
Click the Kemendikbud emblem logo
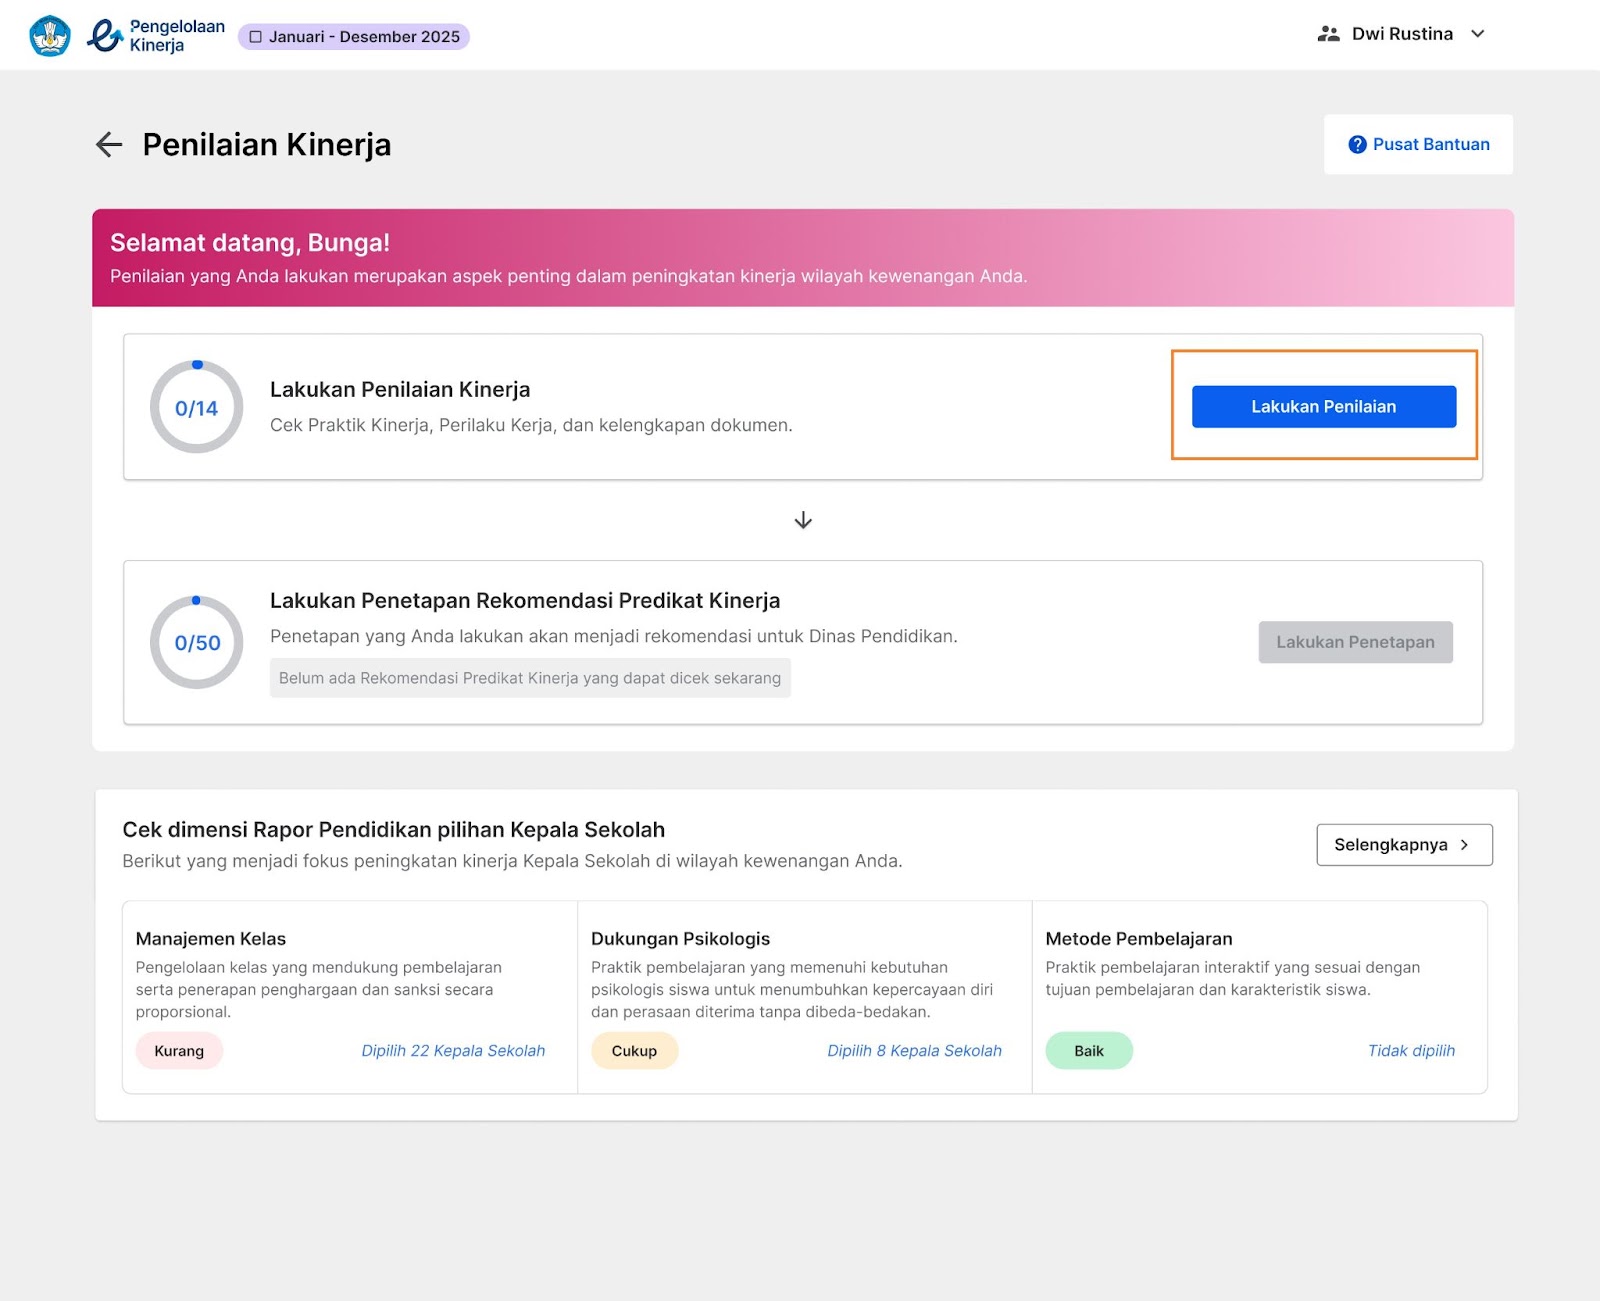[x=50, y=36]
